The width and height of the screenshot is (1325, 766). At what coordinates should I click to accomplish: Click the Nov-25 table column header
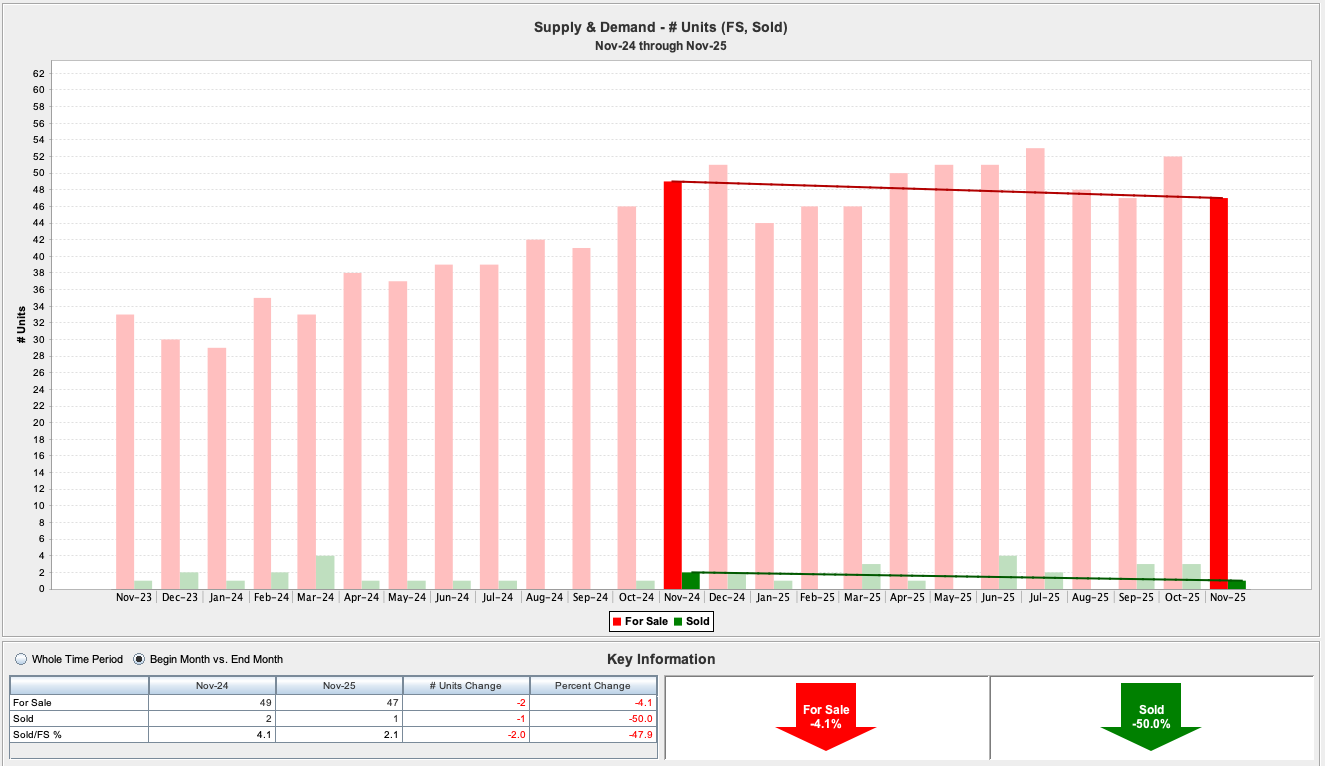(x=339, y=686)
